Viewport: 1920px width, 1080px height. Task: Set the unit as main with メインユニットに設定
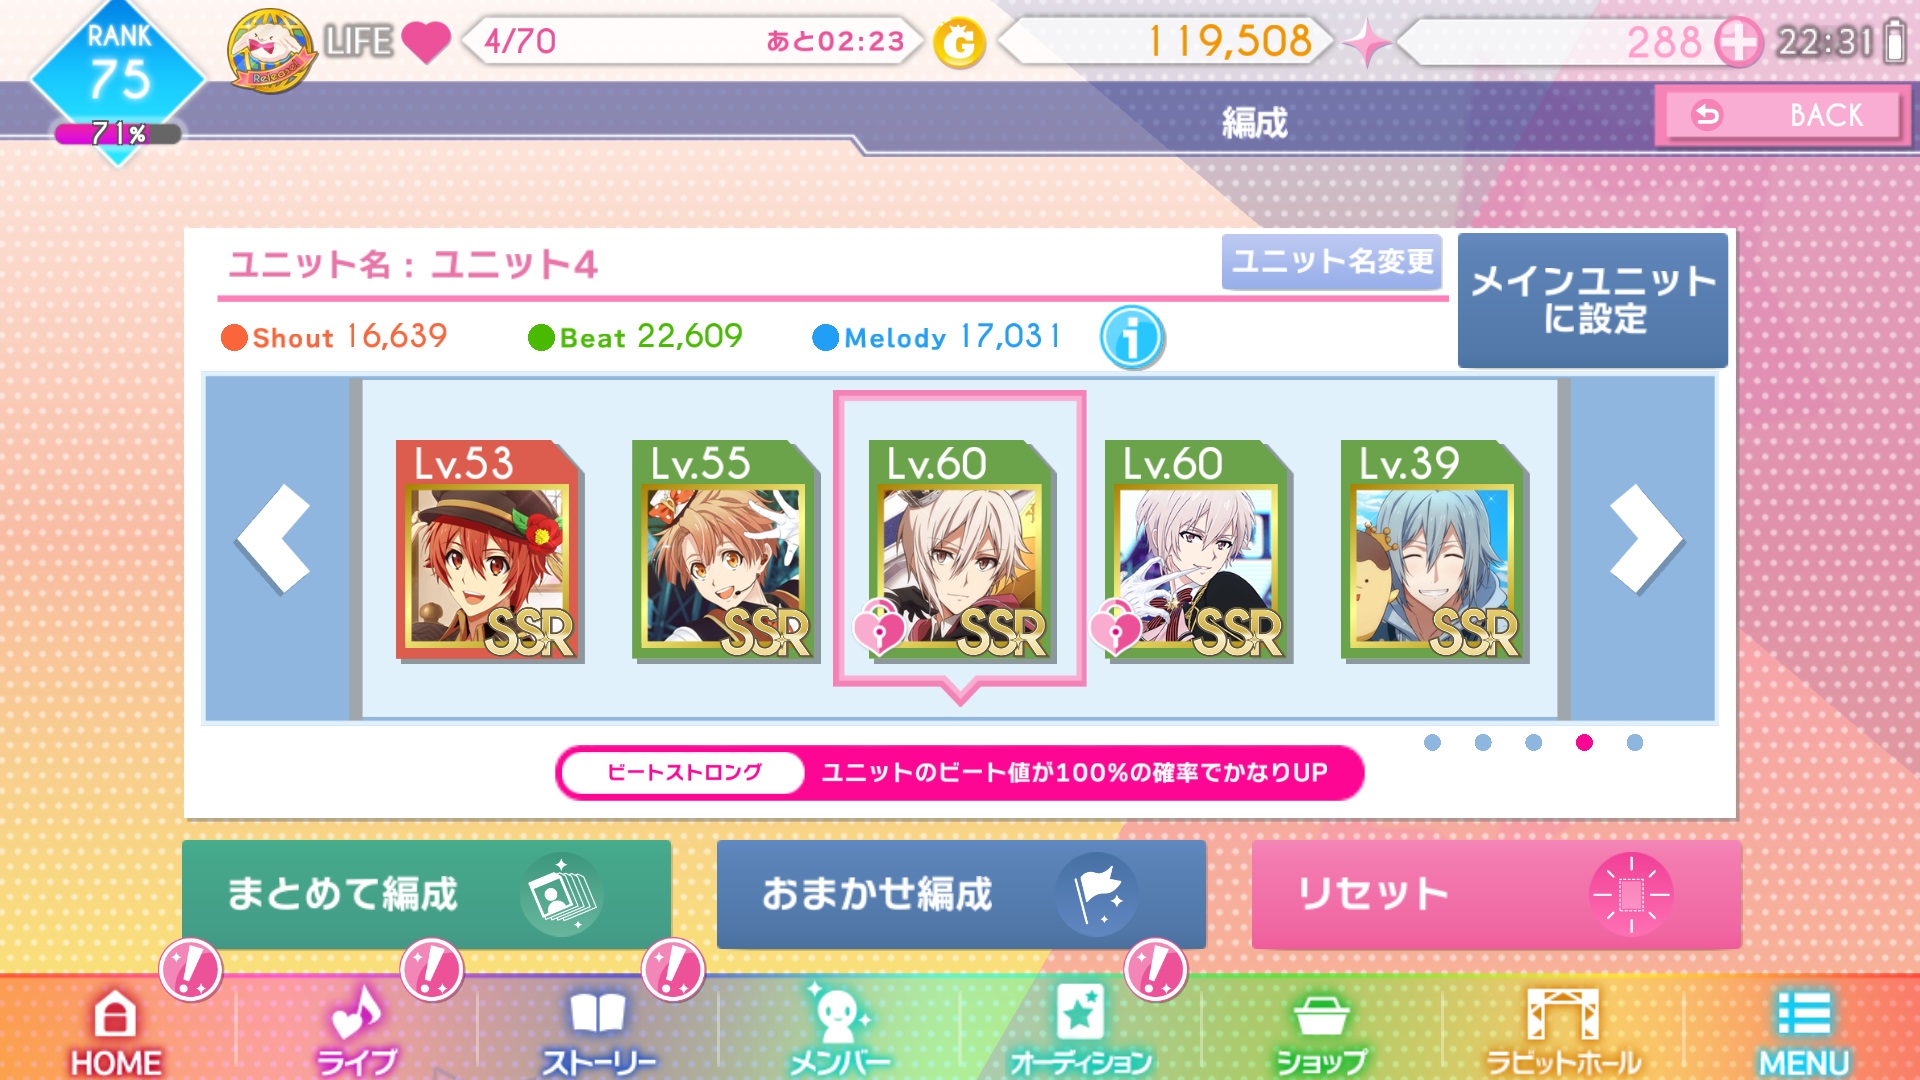point(1593,300)
